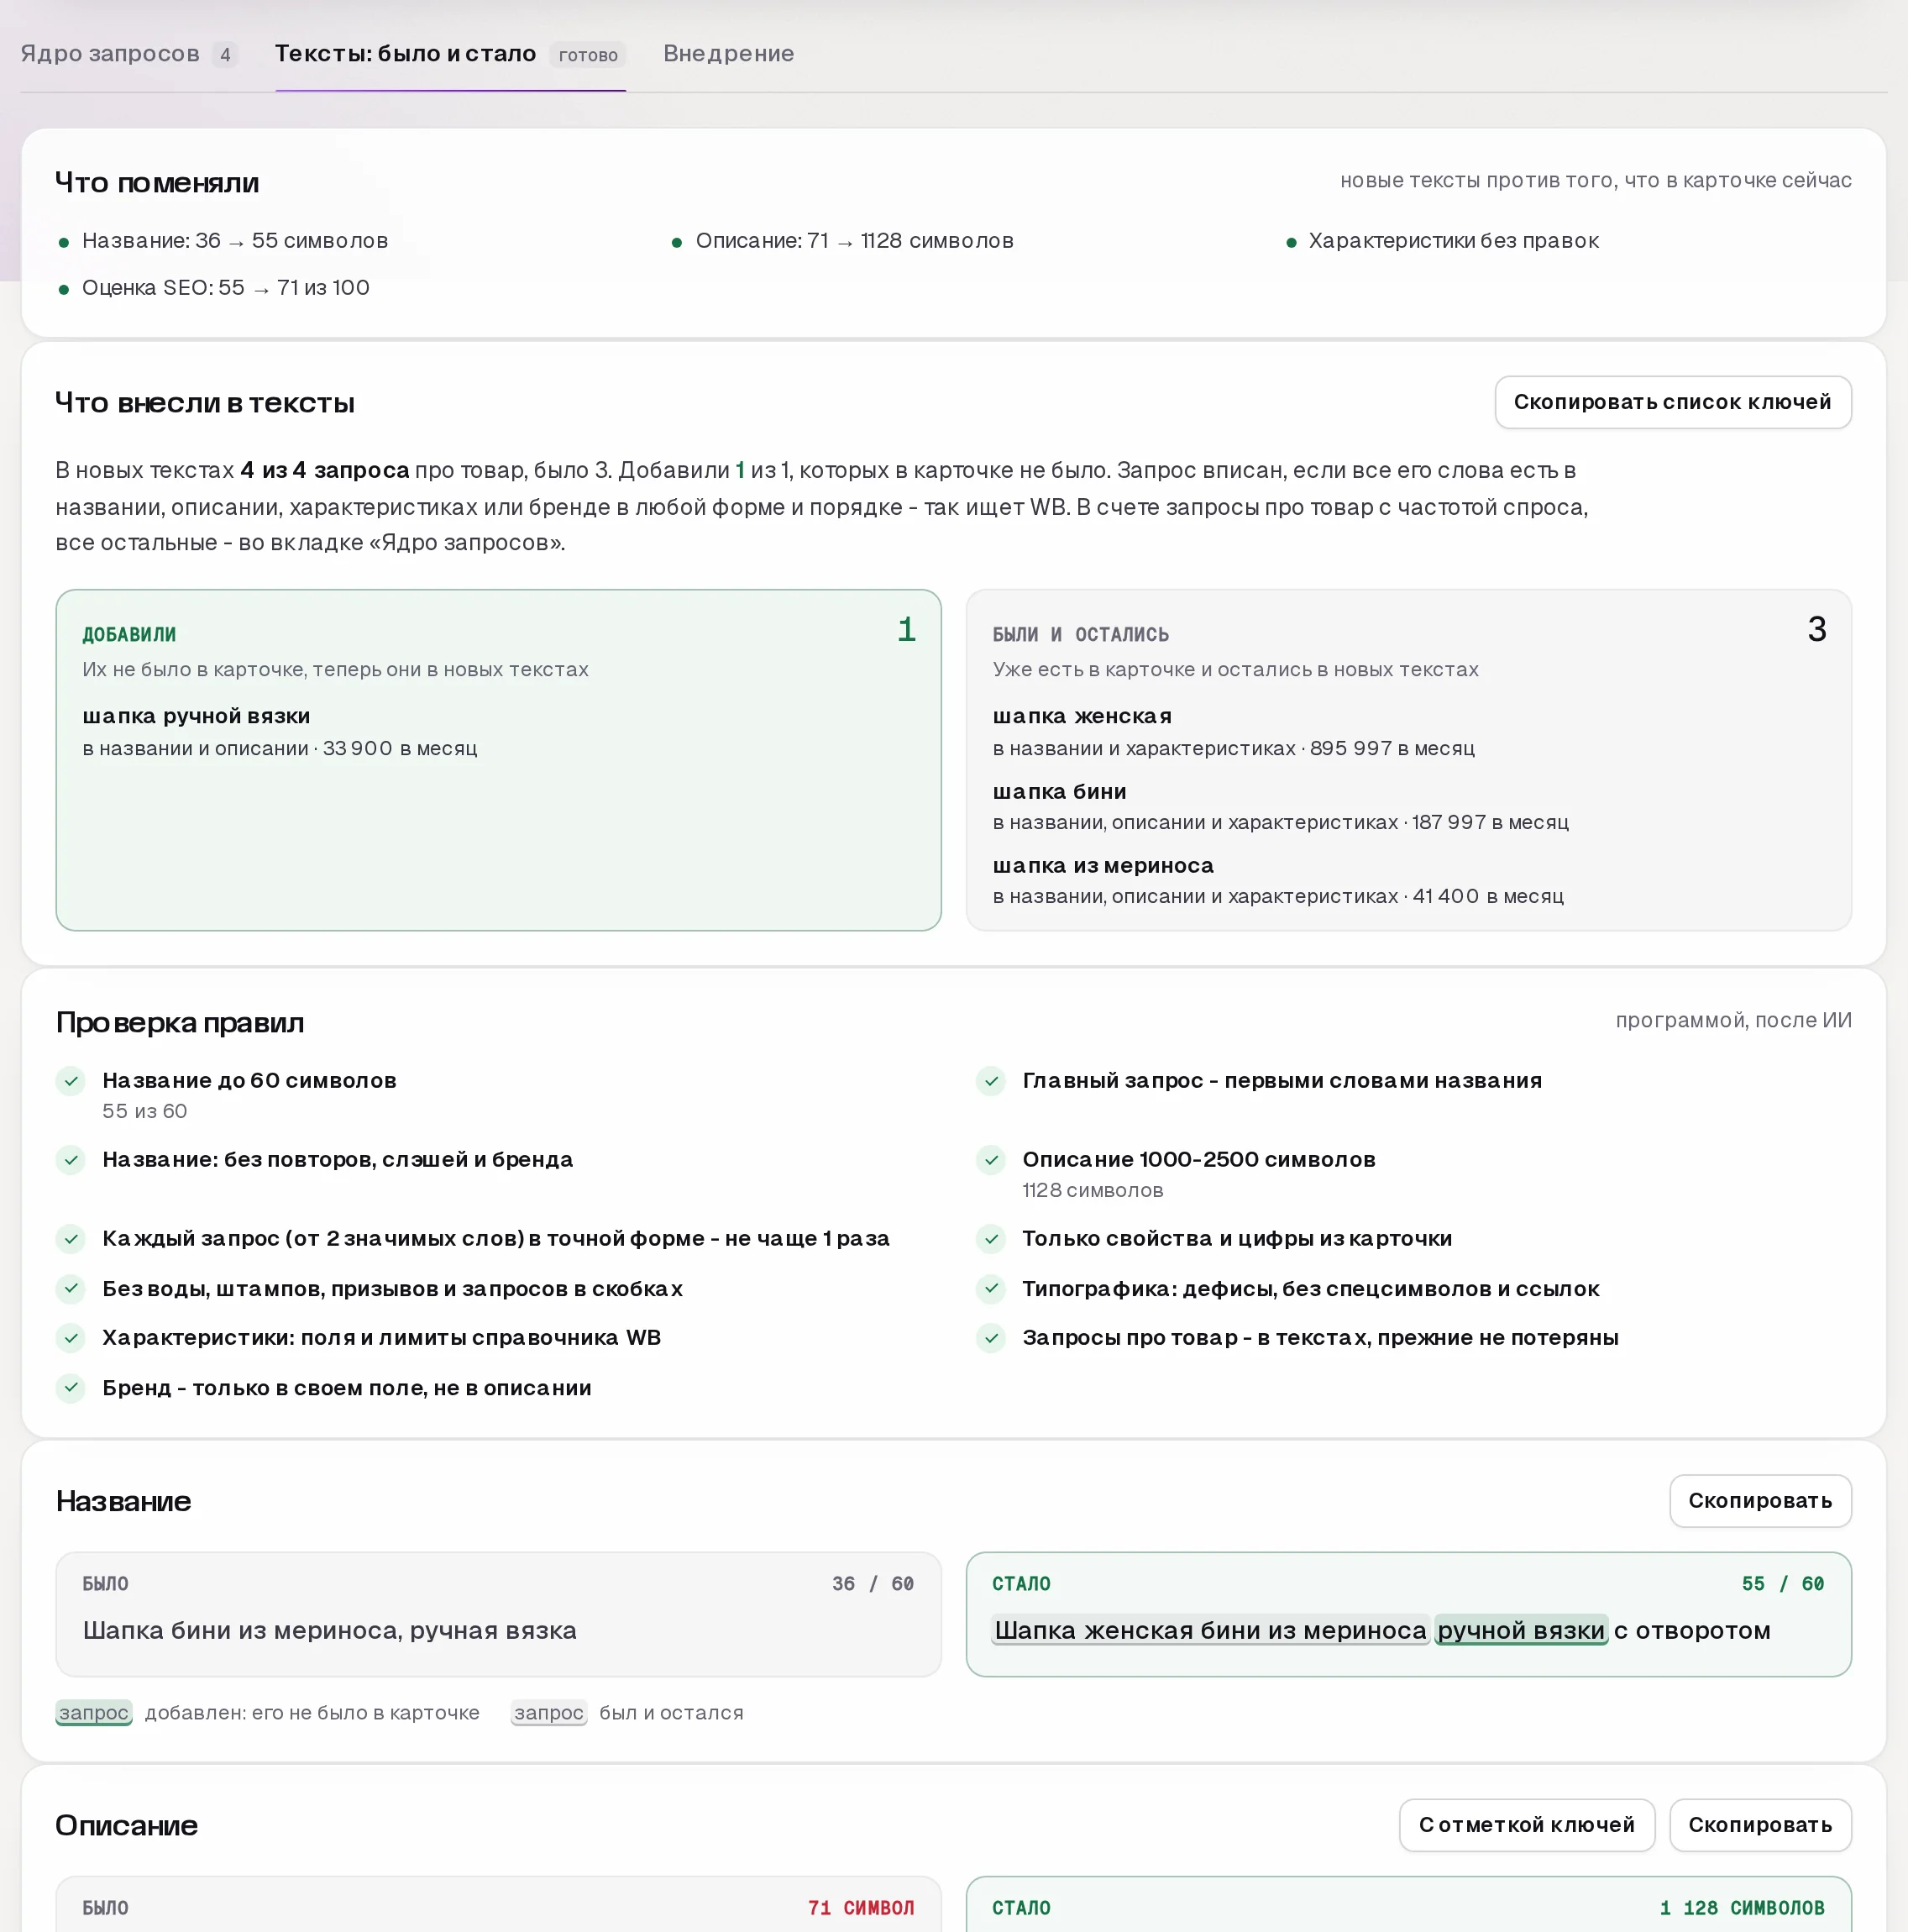This screenshot has height=1932, width=1908.
Task: Click check icon beside «Название до 60 символов»
Action: [x=71, y=1081]
